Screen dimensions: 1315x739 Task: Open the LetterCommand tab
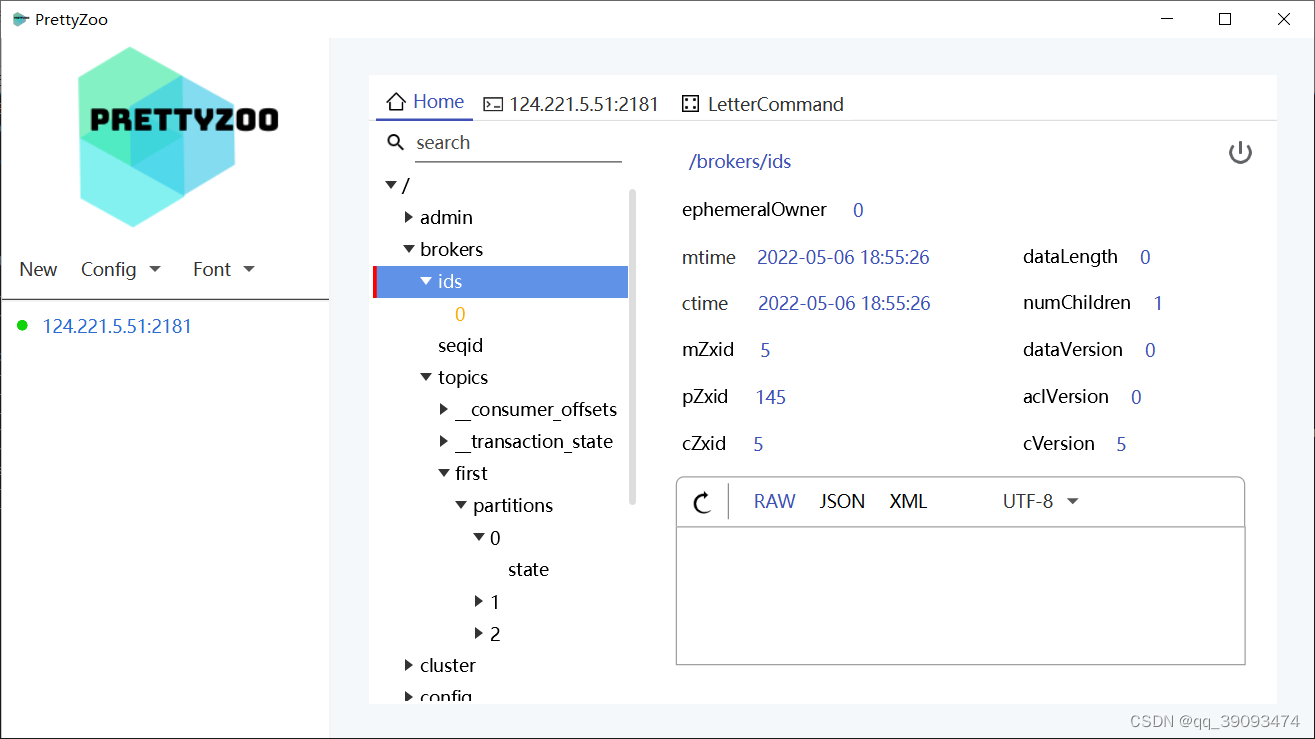[762, 104]
